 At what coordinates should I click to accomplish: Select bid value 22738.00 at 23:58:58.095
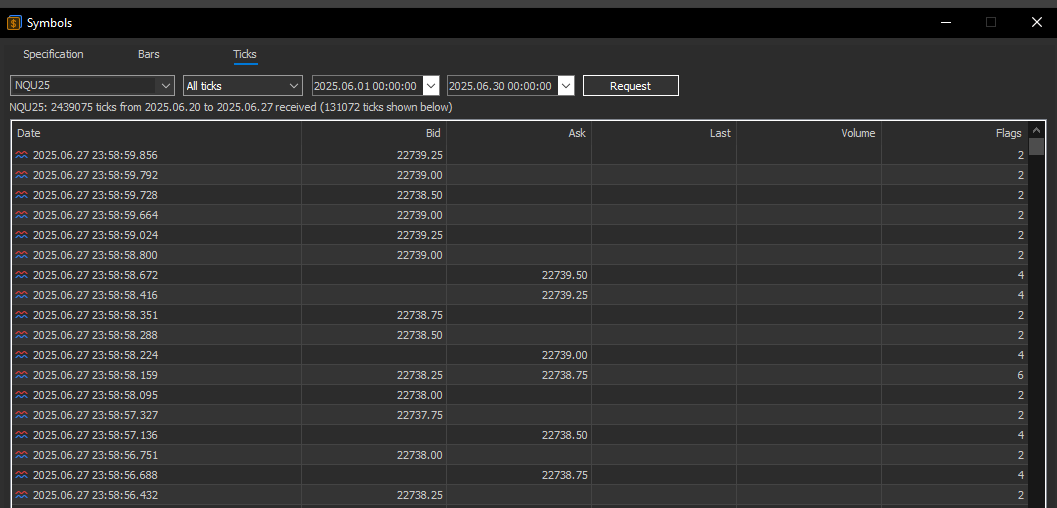419,395
